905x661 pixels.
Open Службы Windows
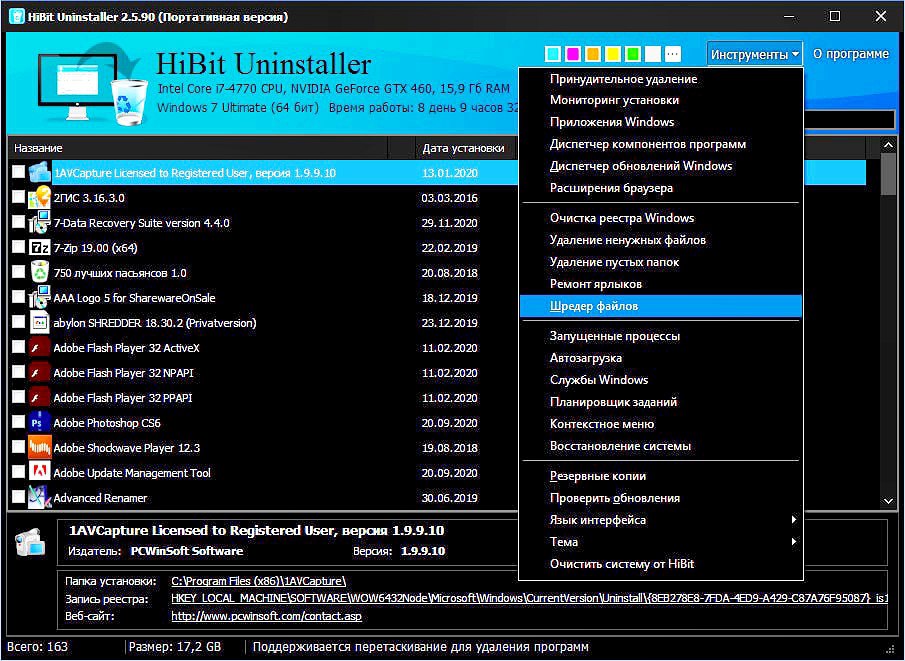coord(661,379)
